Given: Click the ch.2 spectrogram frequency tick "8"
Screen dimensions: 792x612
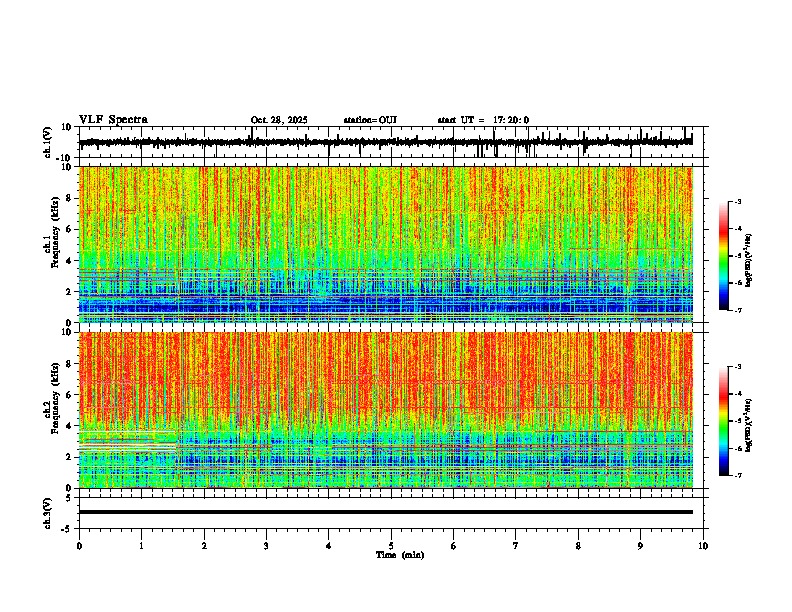Looking at the screenshot, I should (71, 364).
